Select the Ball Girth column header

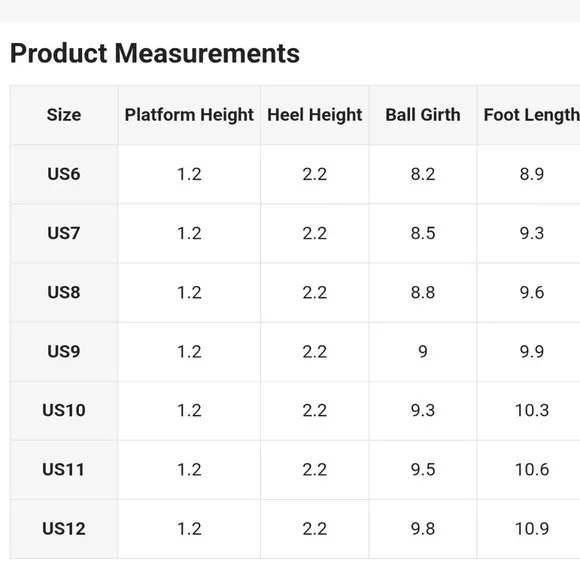coord(423,115)
